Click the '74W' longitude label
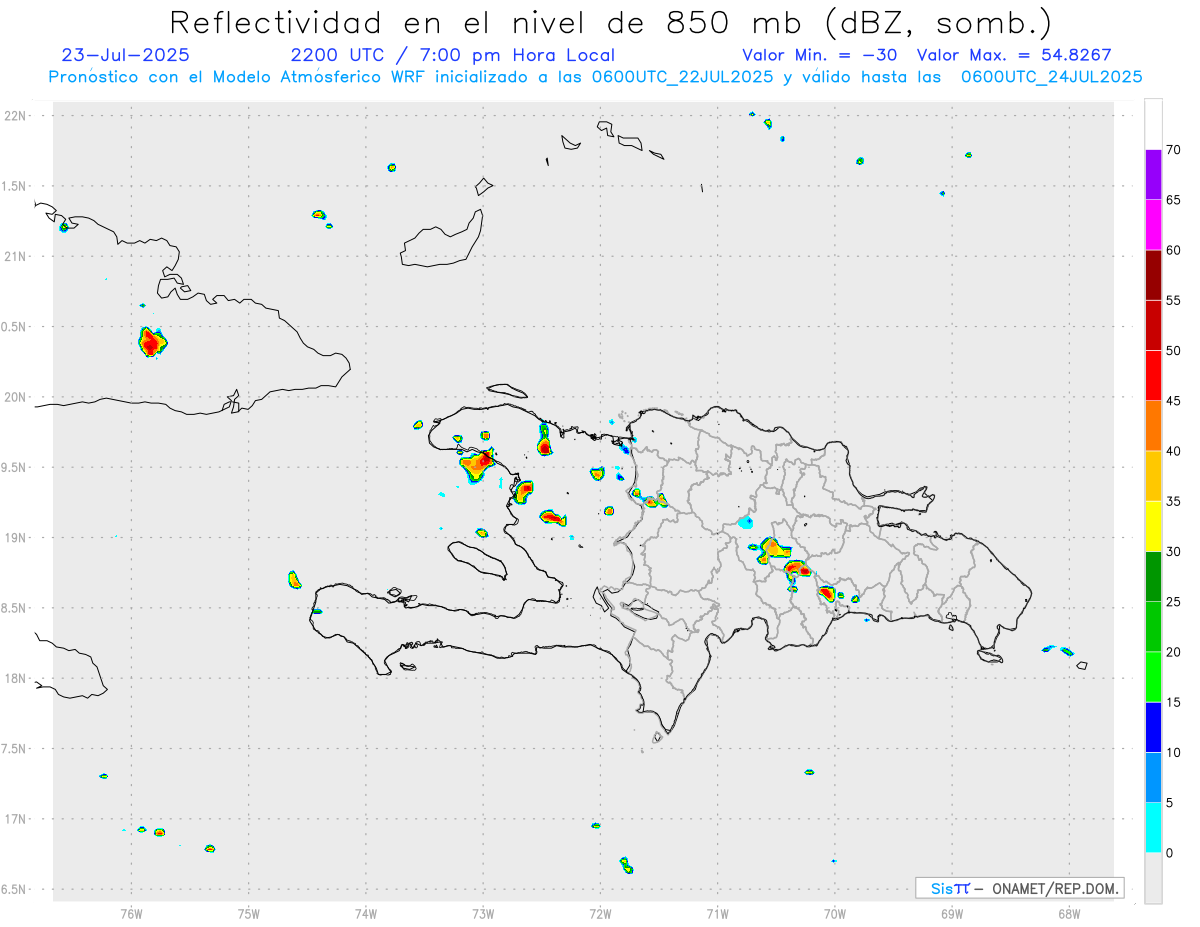Viewport: 1200px width, 927px height. click(366, 912)
